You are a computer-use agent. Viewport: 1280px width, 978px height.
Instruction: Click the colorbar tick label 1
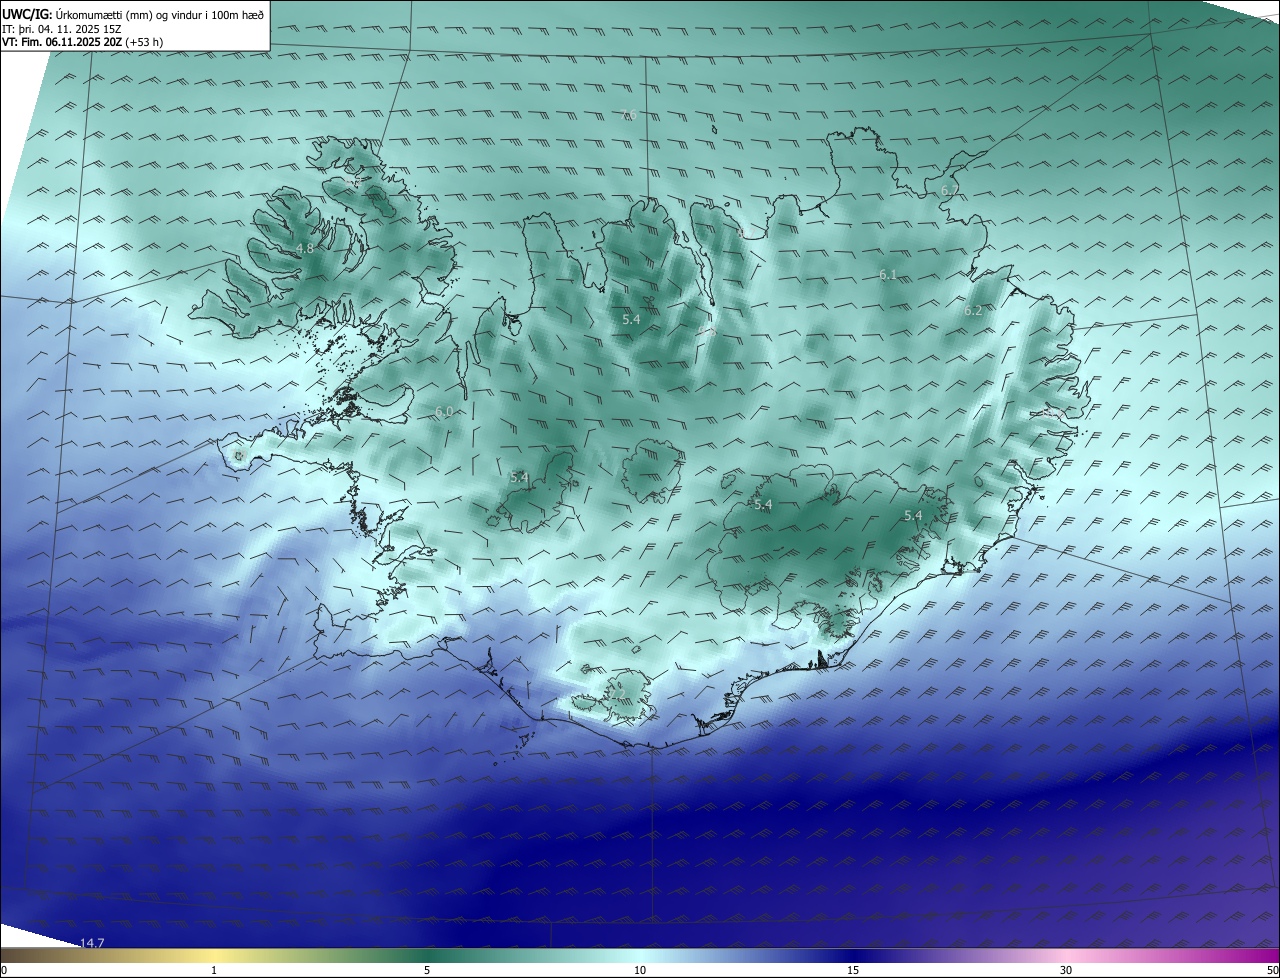pos(214,970)
